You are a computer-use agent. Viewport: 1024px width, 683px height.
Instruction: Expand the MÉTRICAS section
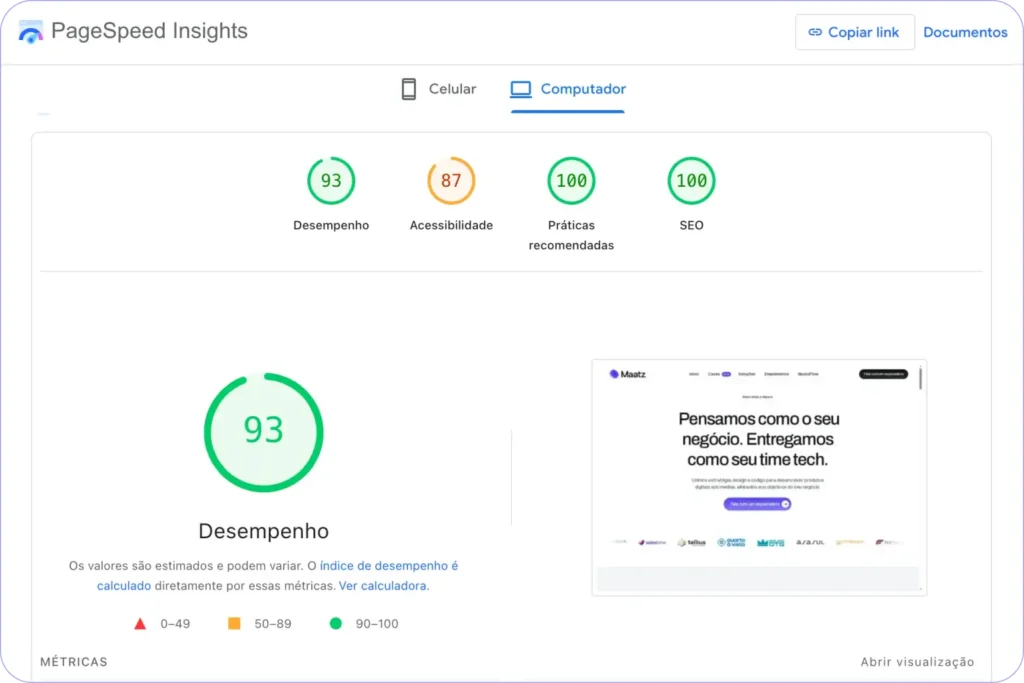tap(74, 661)
